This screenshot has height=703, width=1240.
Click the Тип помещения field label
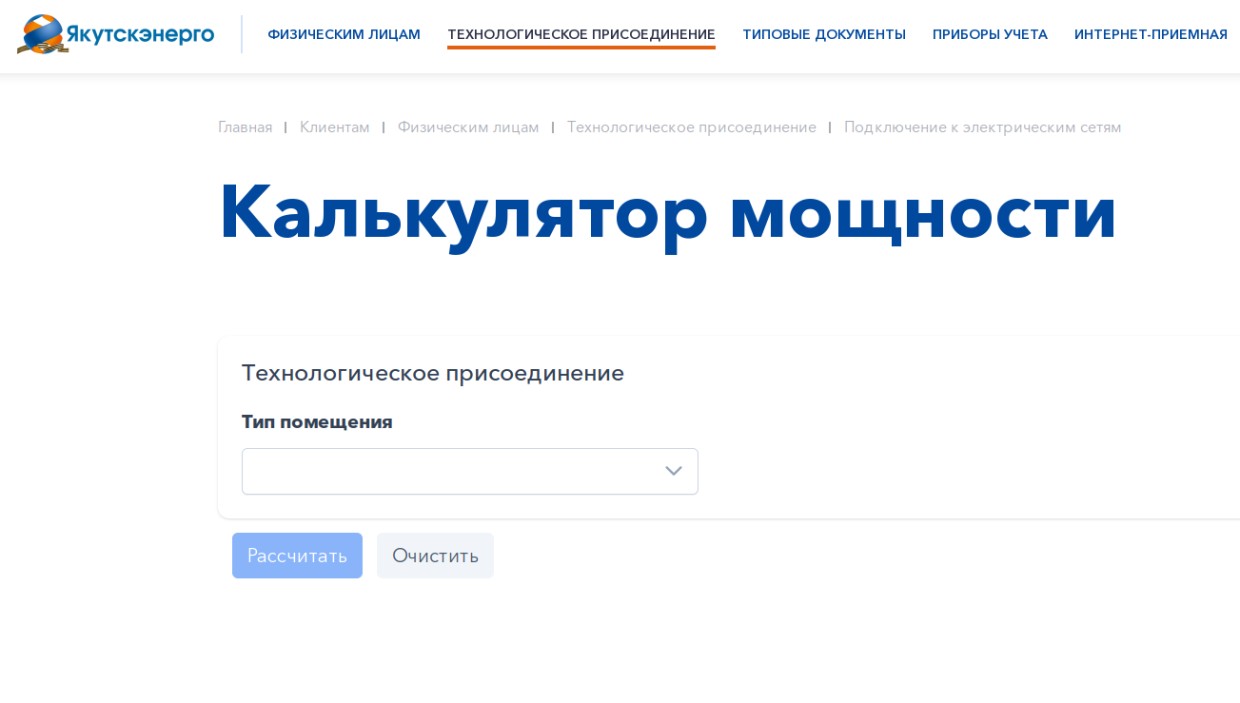(x=317, y=422)
